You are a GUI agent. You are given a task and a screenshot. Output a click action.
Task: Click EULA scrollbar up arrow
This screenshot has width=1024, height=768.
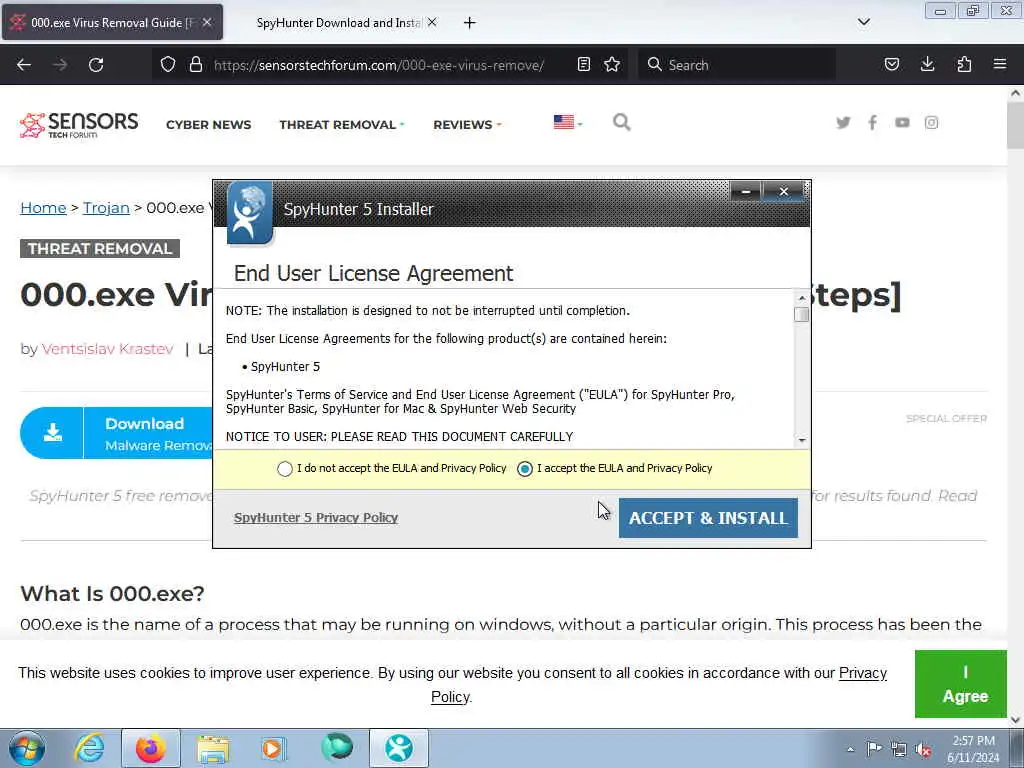click(x=802, y=298)
